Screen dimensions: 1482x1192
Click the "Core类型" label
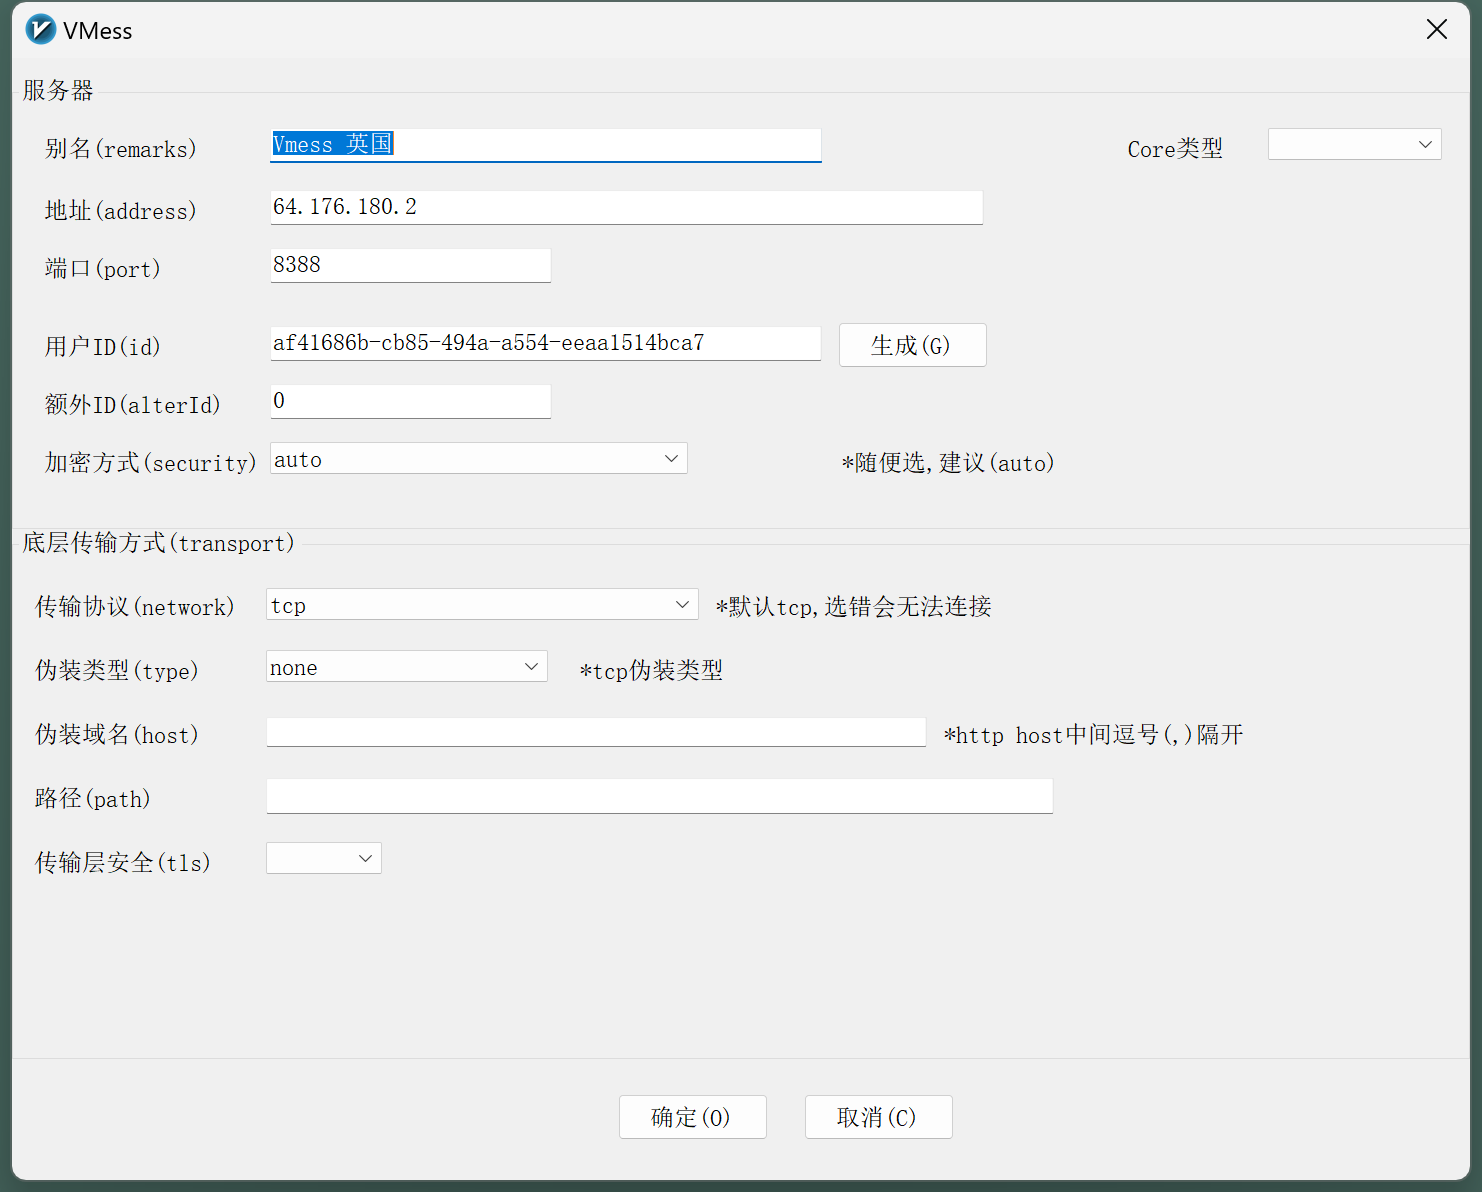coord(1175,149)
